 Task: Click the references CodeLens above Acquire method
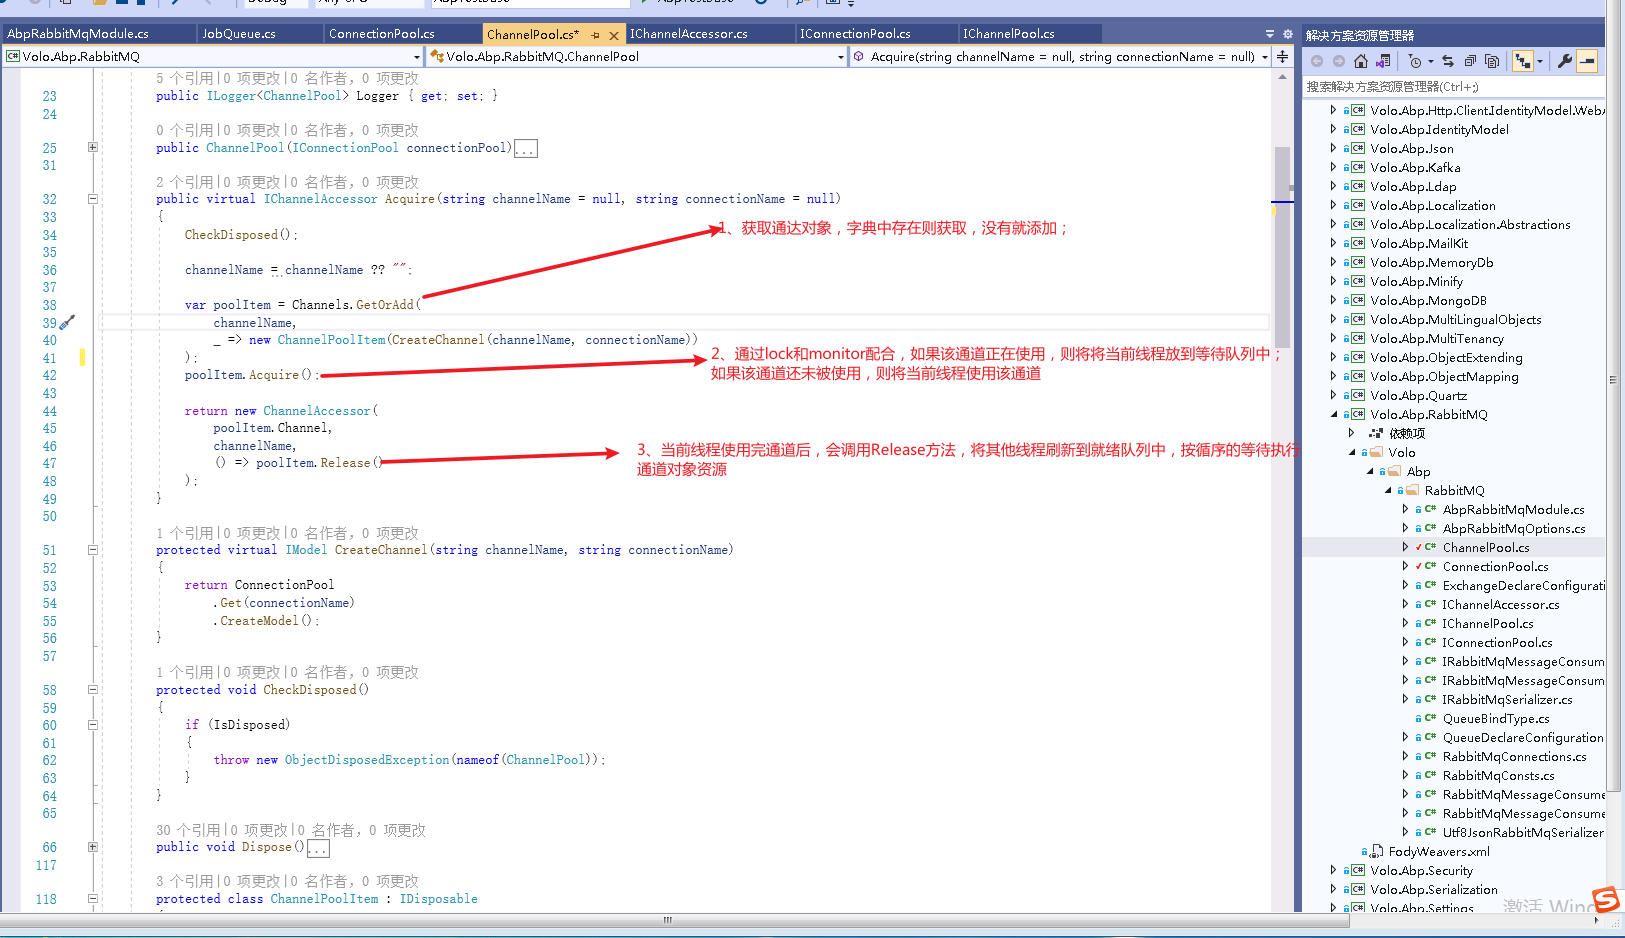pos(184,182)
